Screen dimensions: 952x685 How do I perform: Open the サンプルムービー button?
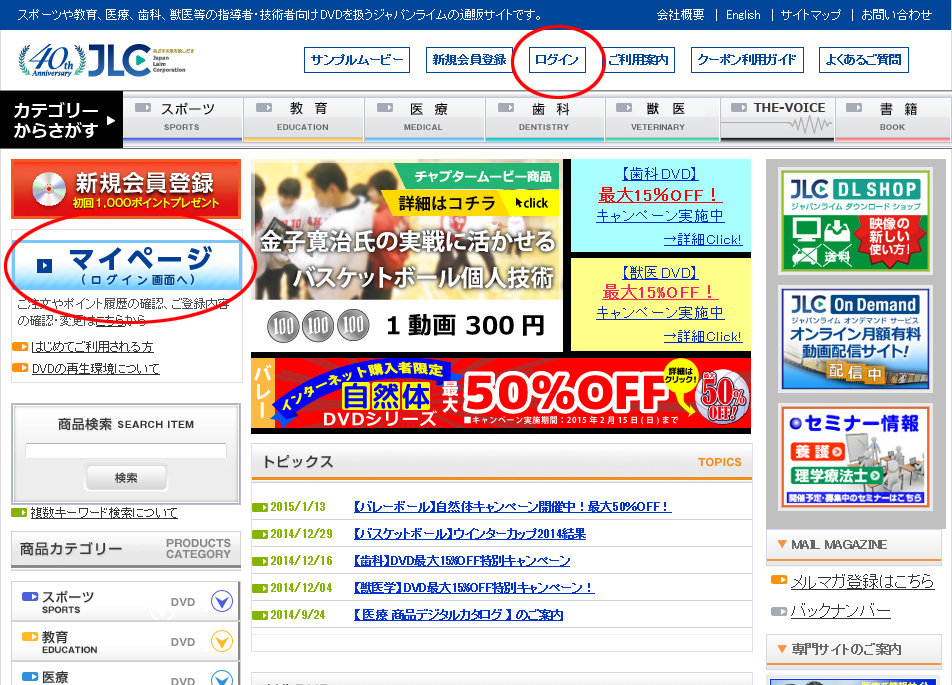(x=356, y=60)
